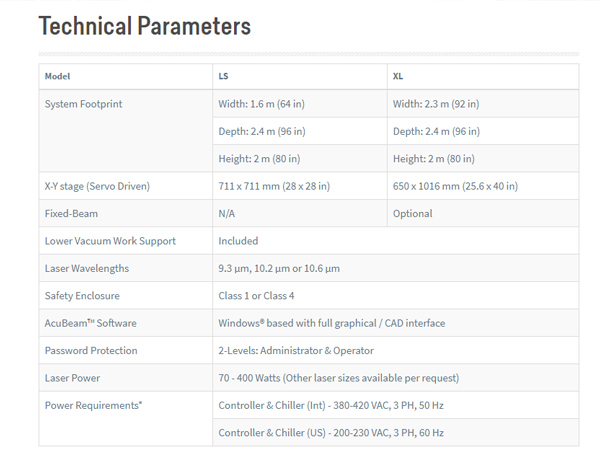Click the Fixed-Beam Optional cell
This screenshot has height=450, width=600.
pos(413,214)
